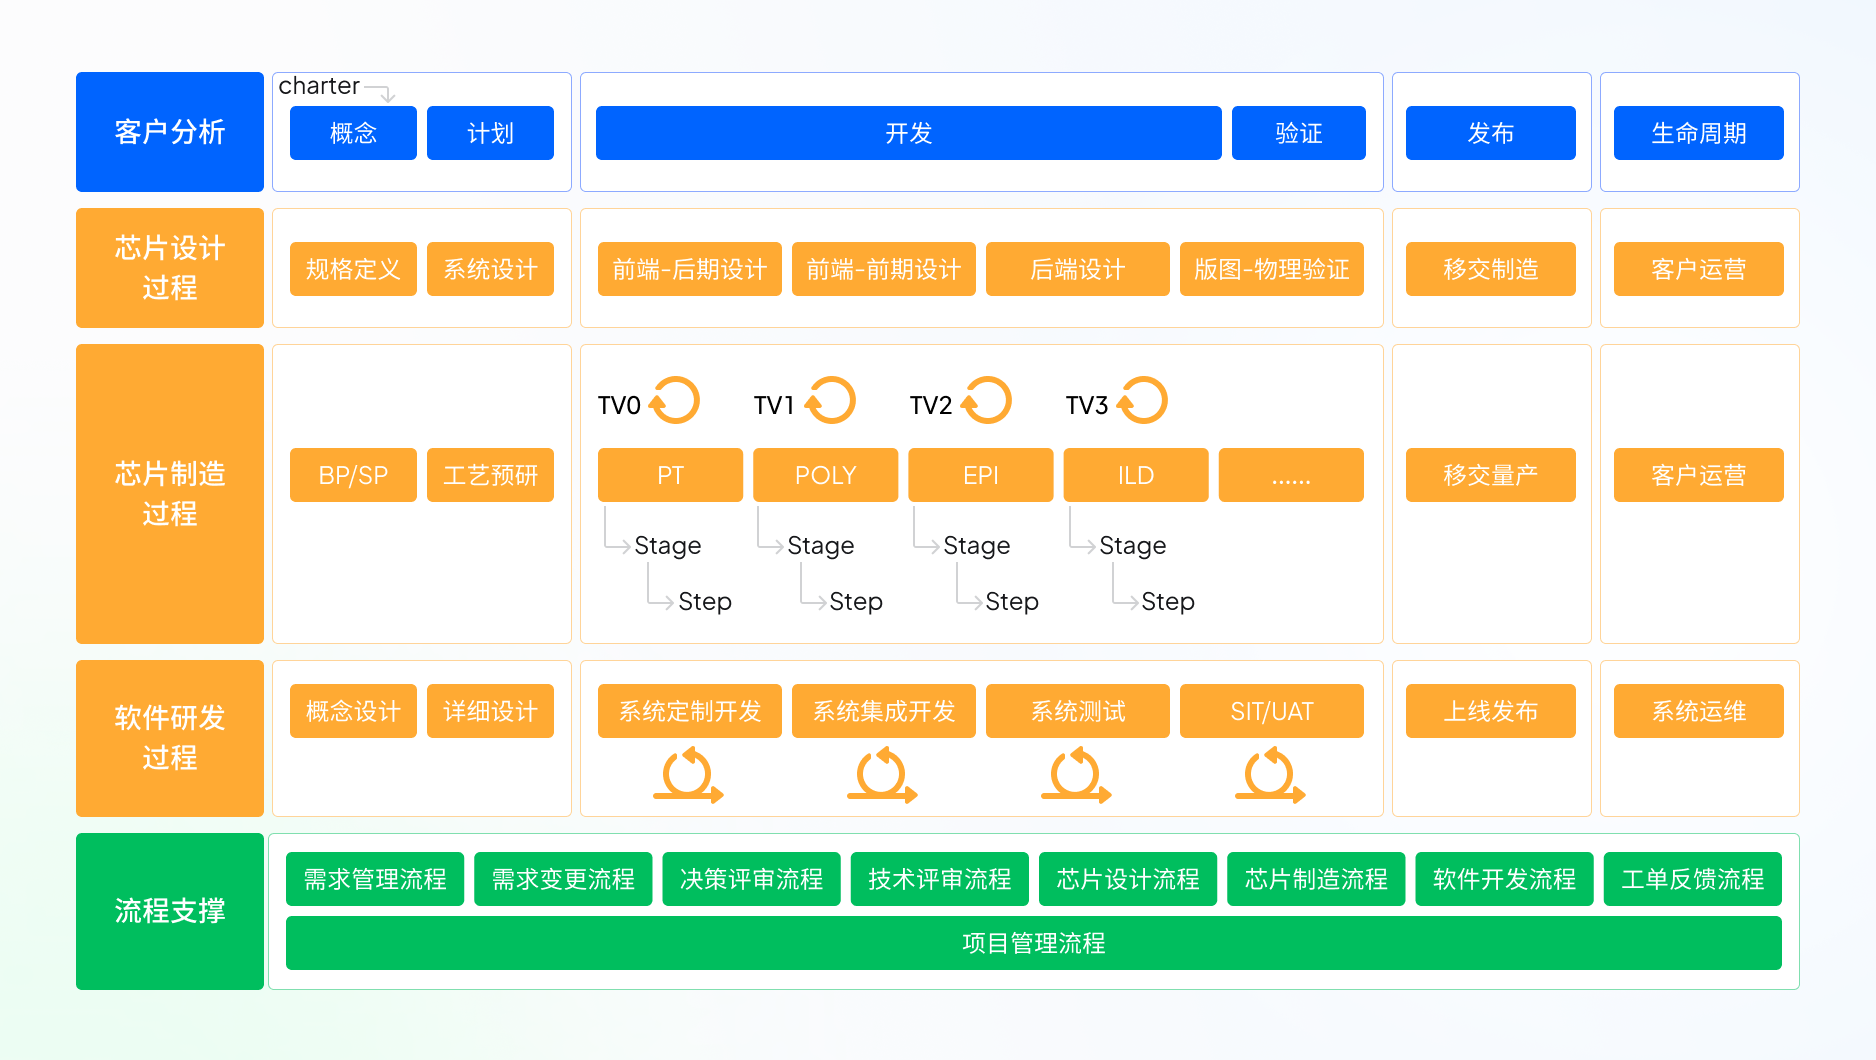The height and width of the screenshot is (1060, 1876).
Task: Click the loop icon next to TV2
Action: coord(987,401)
